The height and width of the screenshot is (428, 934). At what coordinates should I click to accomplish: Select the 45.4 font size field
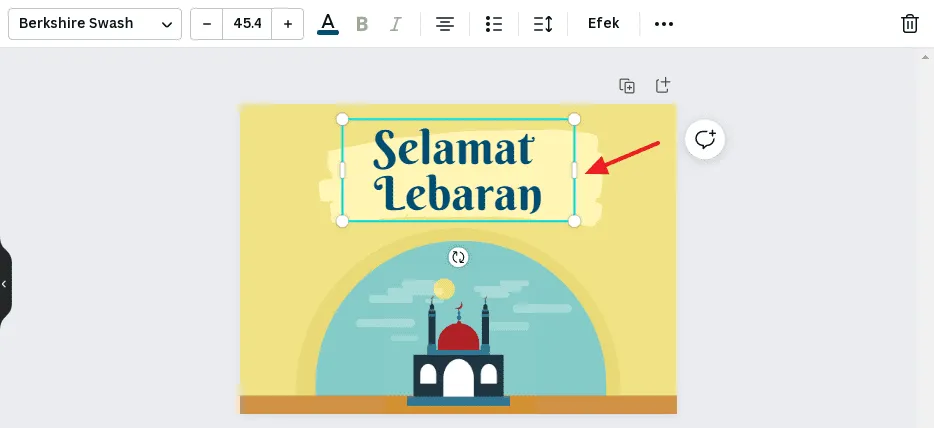click(247, 24)
